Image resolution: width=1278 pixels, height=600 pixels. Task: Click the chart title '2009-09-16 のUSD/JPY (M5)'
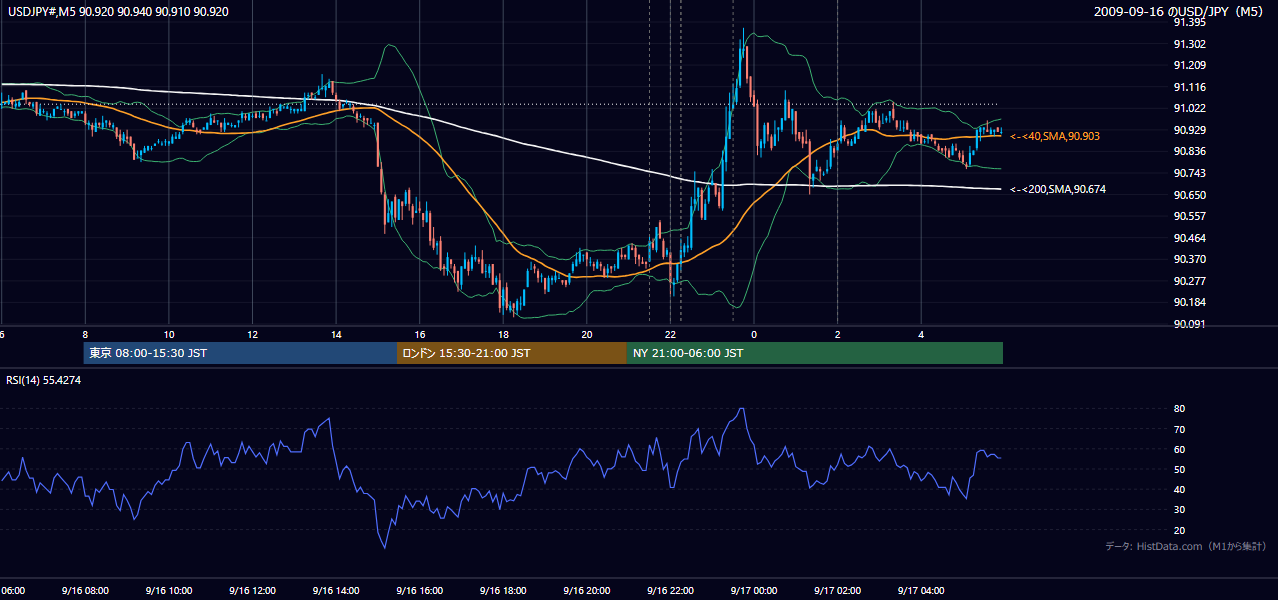(1180, 11)
